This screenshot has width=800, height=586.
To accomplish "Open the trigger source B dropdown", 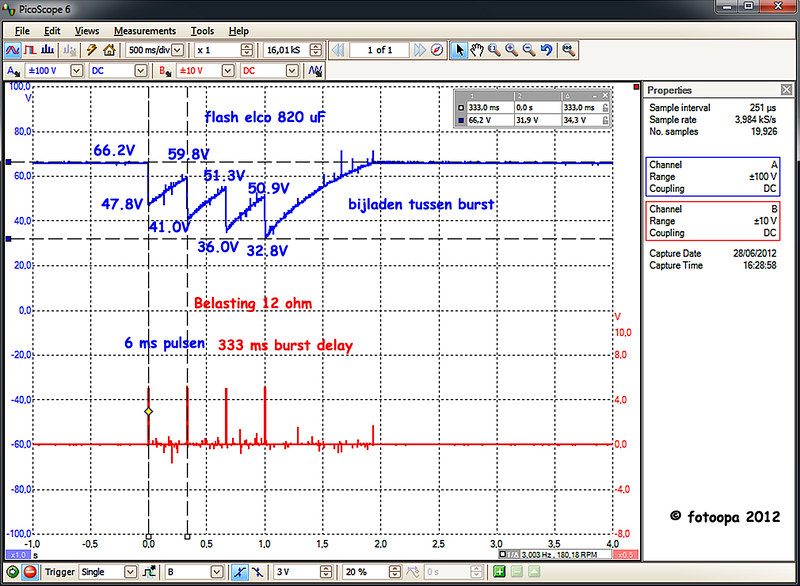I will click(217, 572).
